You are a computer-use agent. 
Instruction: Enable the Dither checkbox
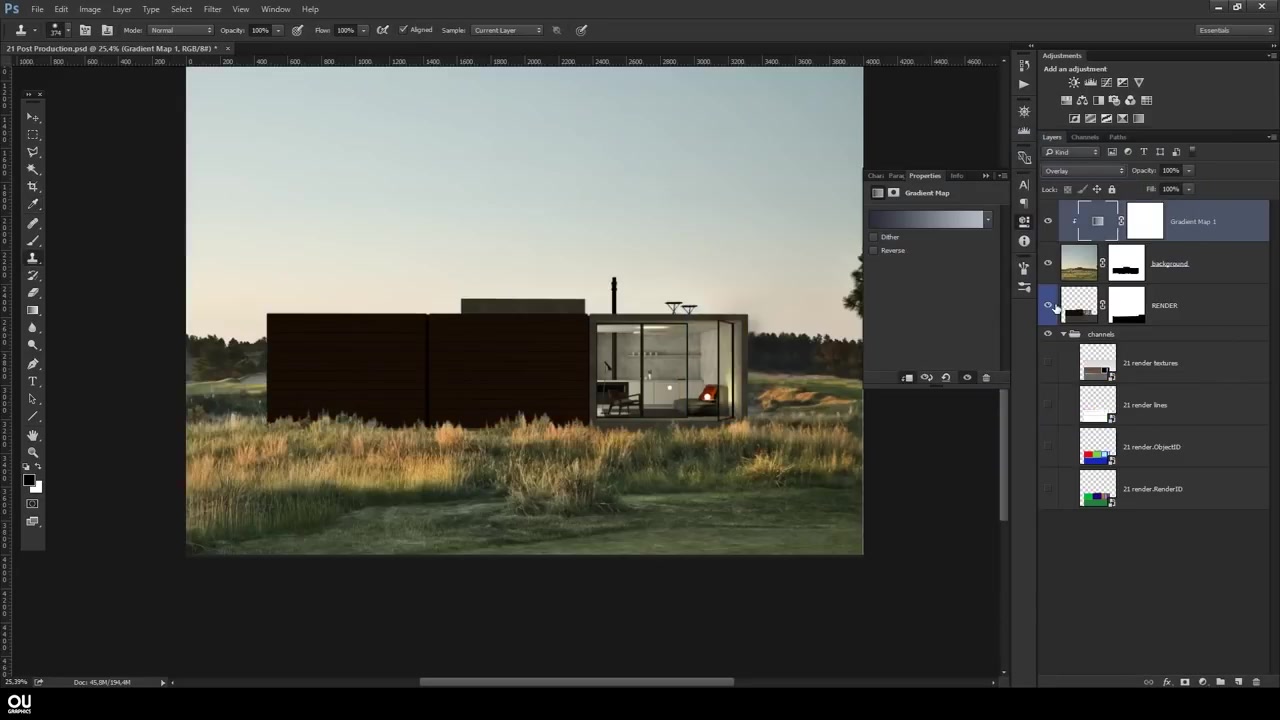click(x=874, y=237)
